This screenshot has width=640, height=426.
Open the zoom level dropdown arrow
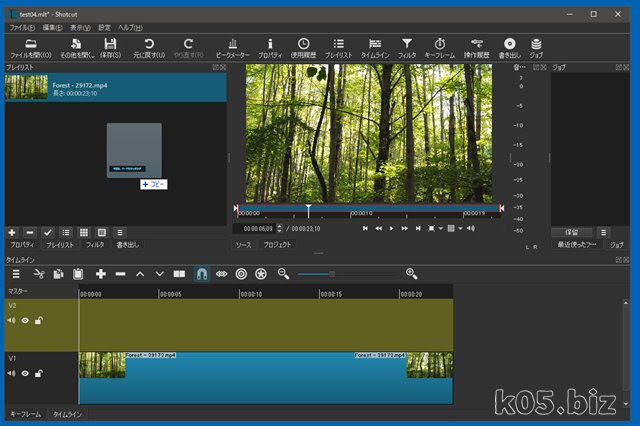click(x=441, y=229)
